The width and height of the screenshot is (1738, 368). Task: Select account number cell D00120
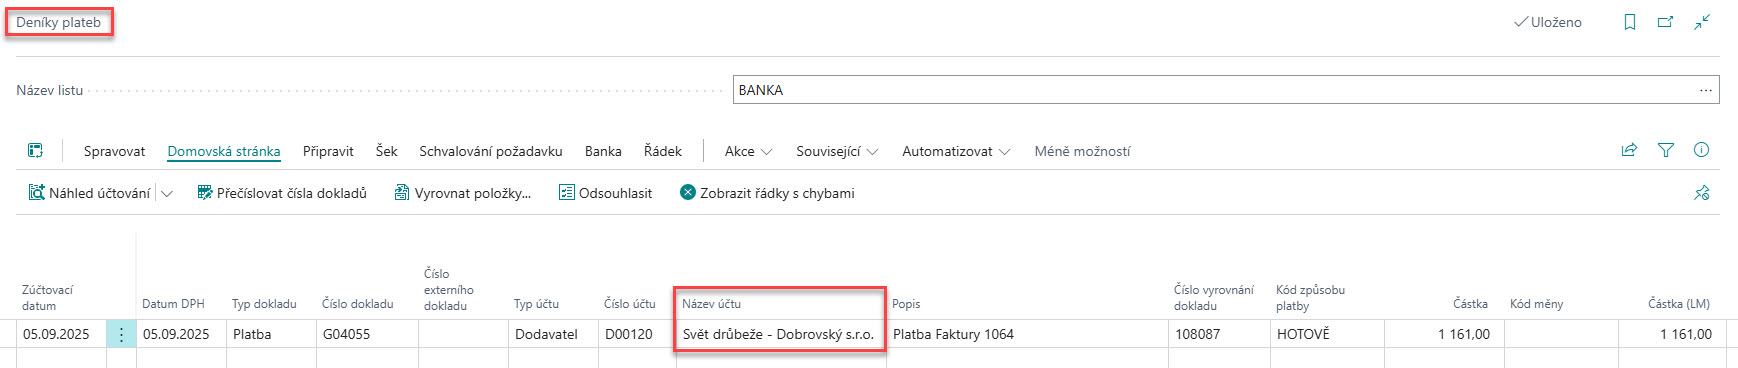click(x=637, y=334)
